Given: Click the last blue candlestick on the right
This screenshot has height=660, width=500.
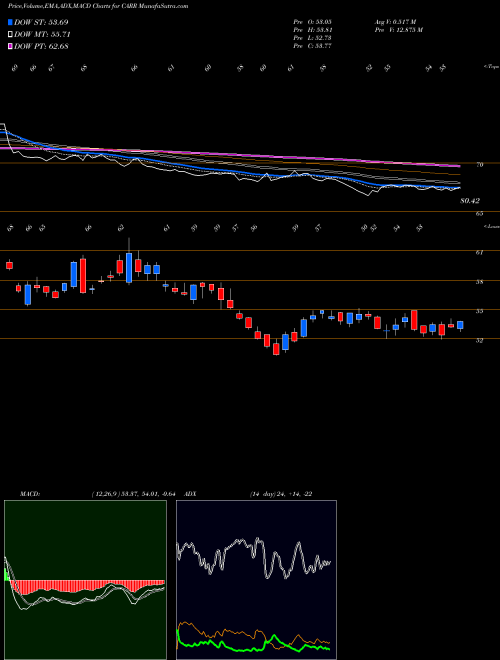Looking at the screenshot, I should coord(460,325).
